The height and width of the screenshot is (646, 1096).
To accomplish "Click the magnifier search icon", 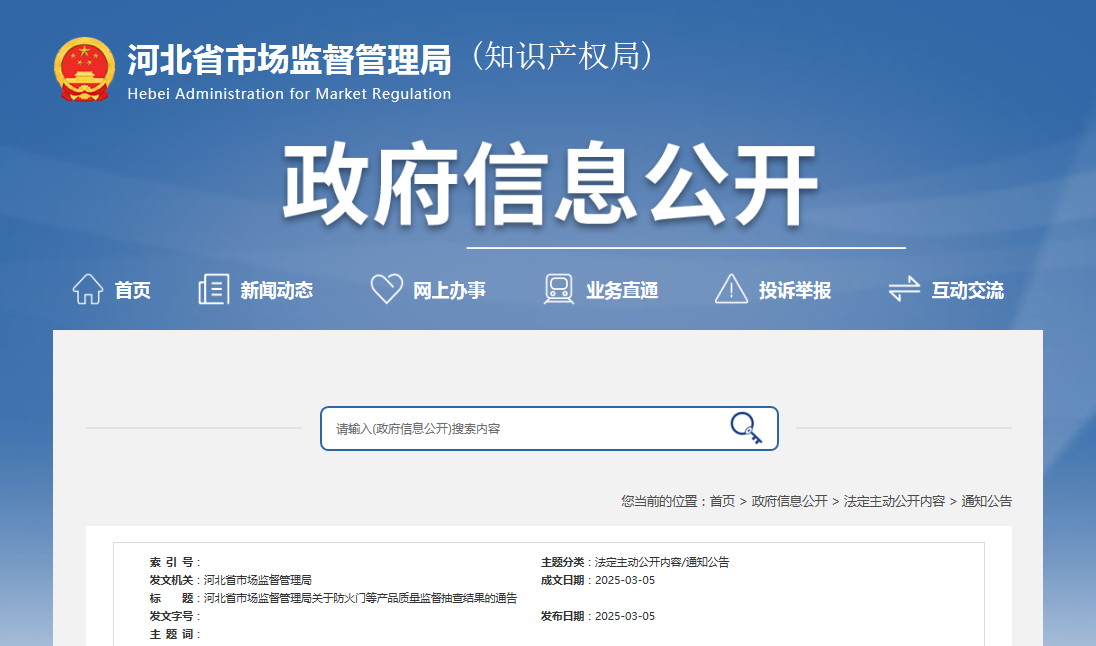I will tap(746, 428).
